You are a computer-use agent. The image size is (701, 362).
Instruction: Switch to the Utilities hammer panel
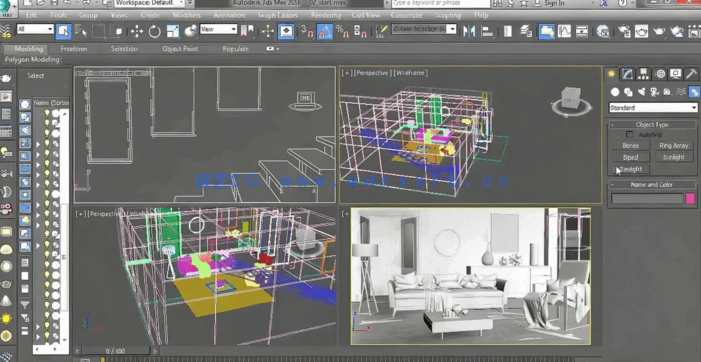click(691, 74)
